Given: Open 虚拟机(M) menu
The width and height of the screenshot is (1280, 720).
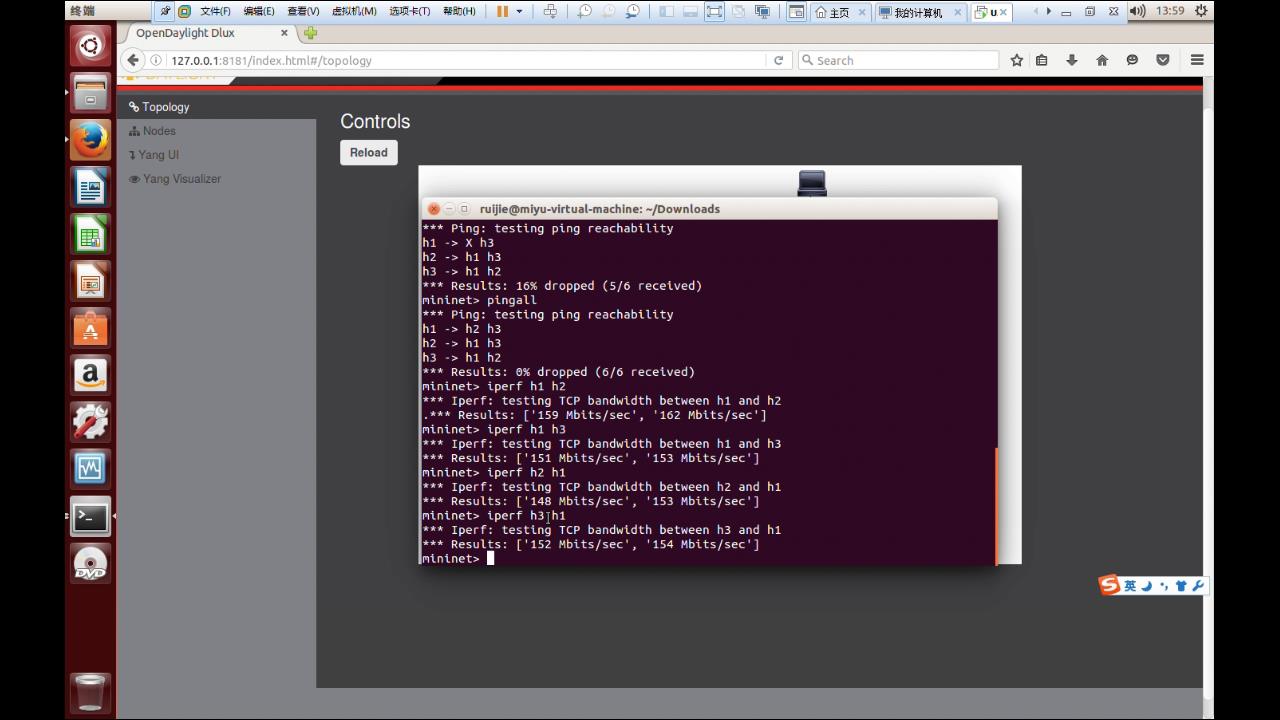Looking at the screenshot, I should pyautogui.click(x=354, y=12).
